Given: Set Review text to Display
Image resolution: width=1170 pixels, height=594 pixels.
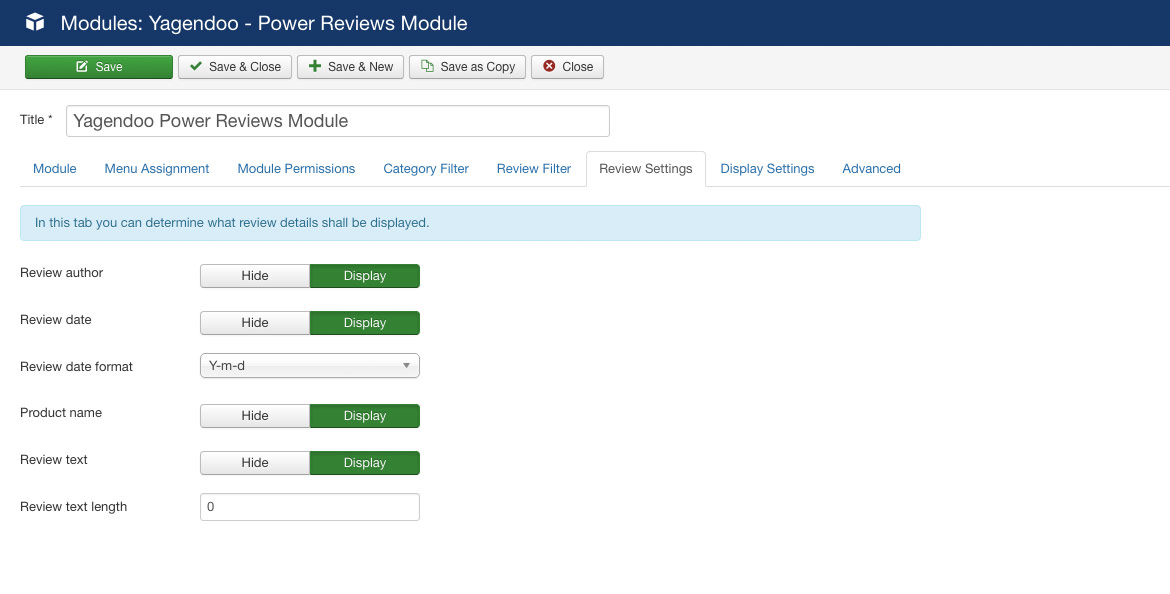Looking at the screenshot, I should 365,463.
